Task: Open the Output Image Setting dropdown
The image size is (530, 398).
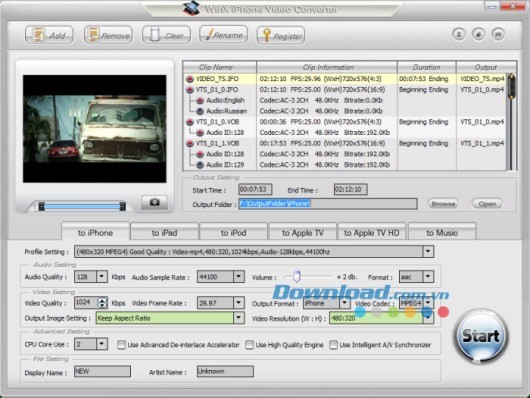Action: click(x=239, y=318)
